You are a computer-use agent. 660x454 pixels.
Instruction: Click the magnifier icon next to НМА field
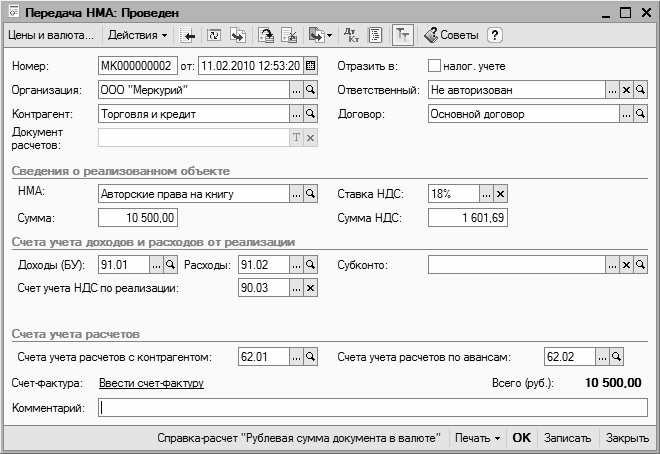coord(310,193)
